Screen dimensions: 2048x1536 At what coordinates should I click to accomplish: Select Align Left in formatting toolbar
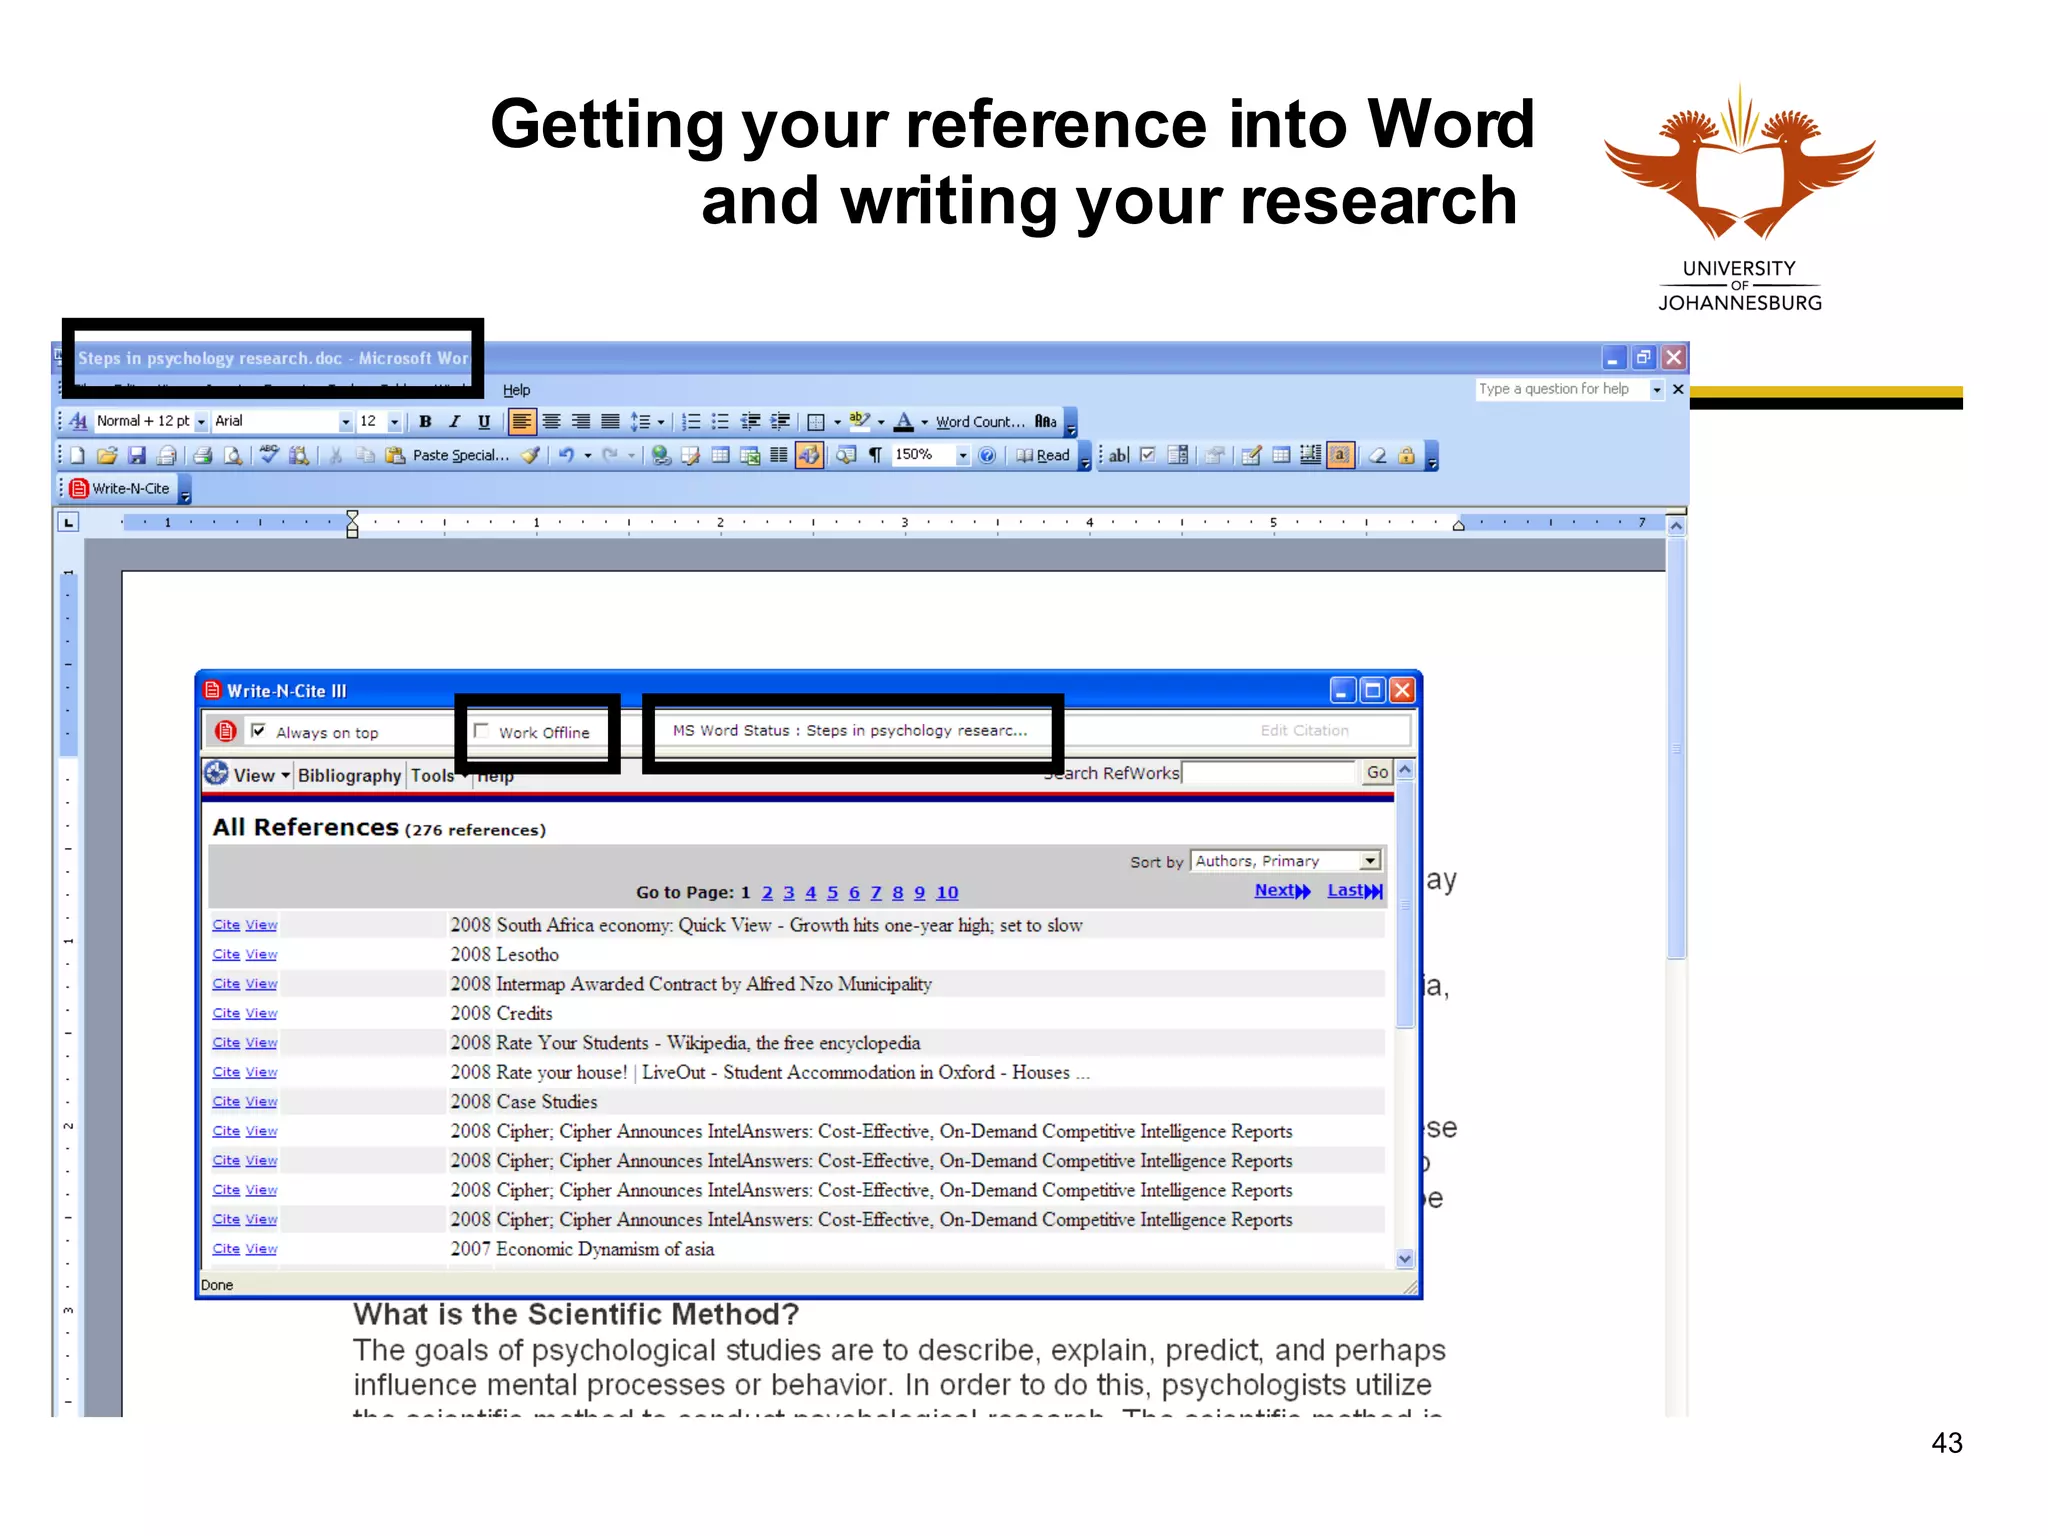pyautogui.click(x=521, y=422)
